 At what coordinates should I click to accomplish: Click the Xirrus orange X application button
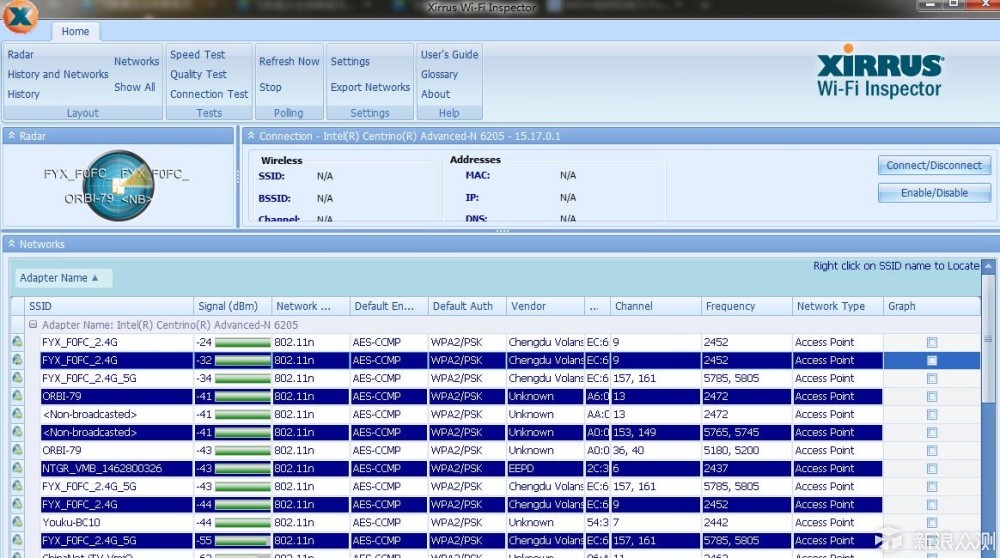(20, 16)
